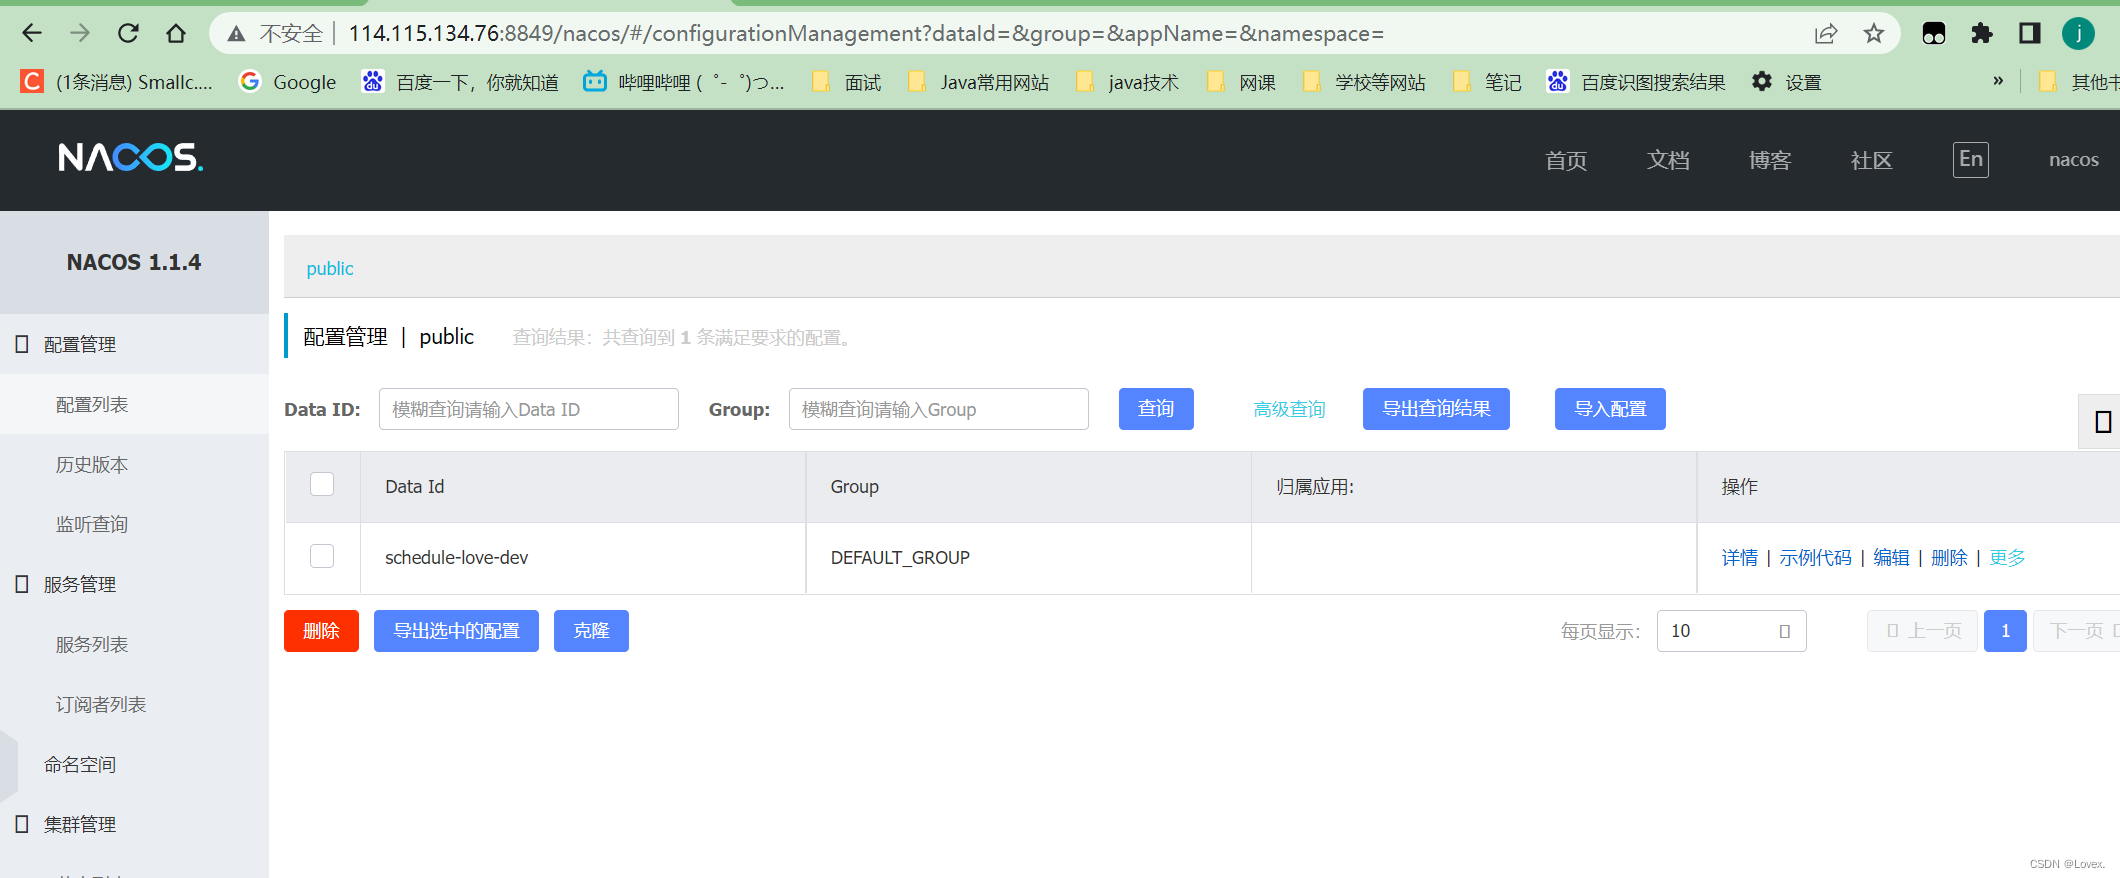Open the java技术 bookmark folder

(x=1127, y=82)
